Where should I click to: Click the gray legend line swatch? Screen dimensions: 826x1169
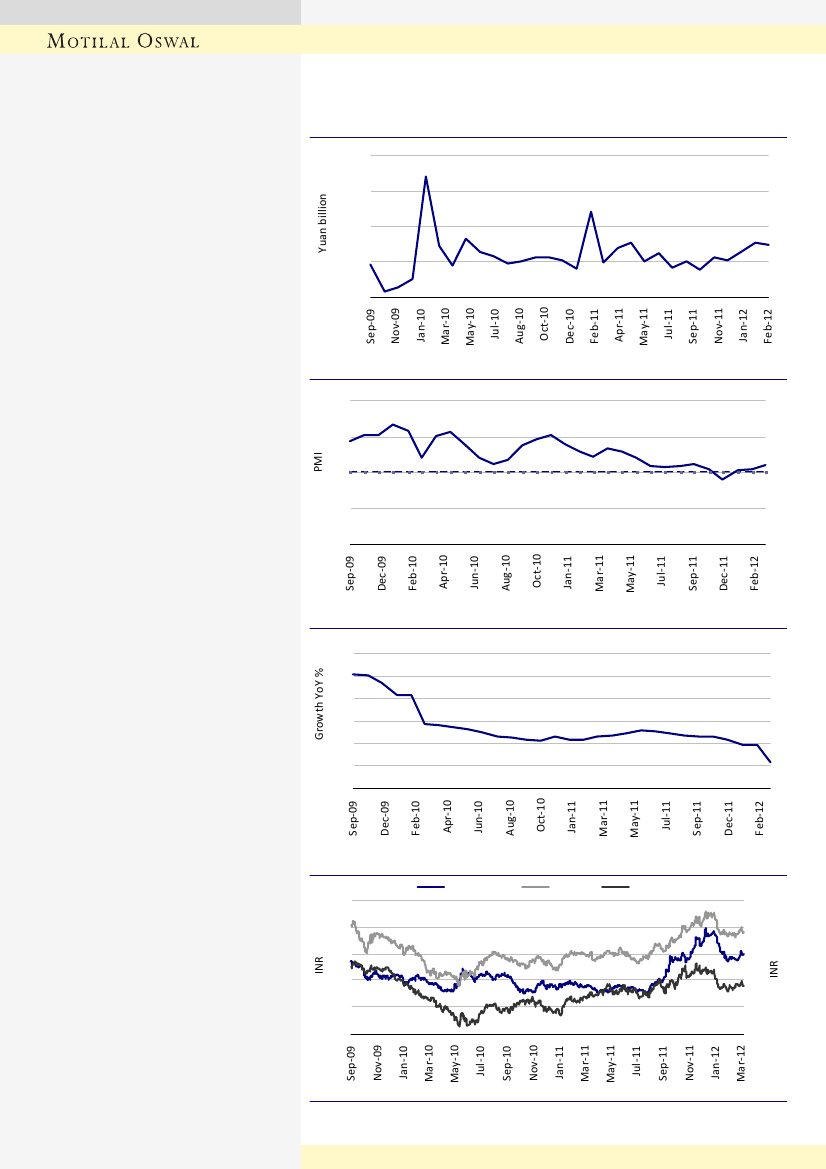coord(535,887)
